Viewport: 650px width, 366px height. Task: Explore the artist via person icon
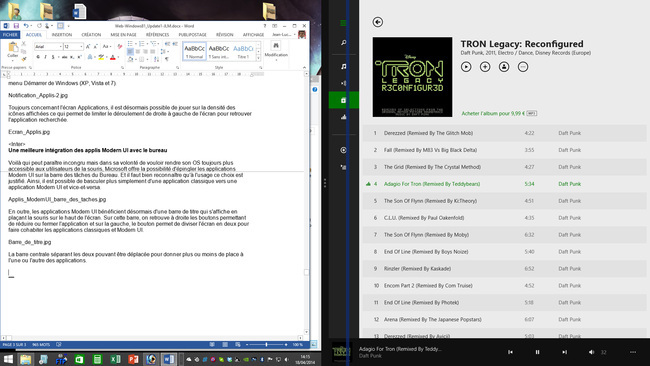coord(504,67)
